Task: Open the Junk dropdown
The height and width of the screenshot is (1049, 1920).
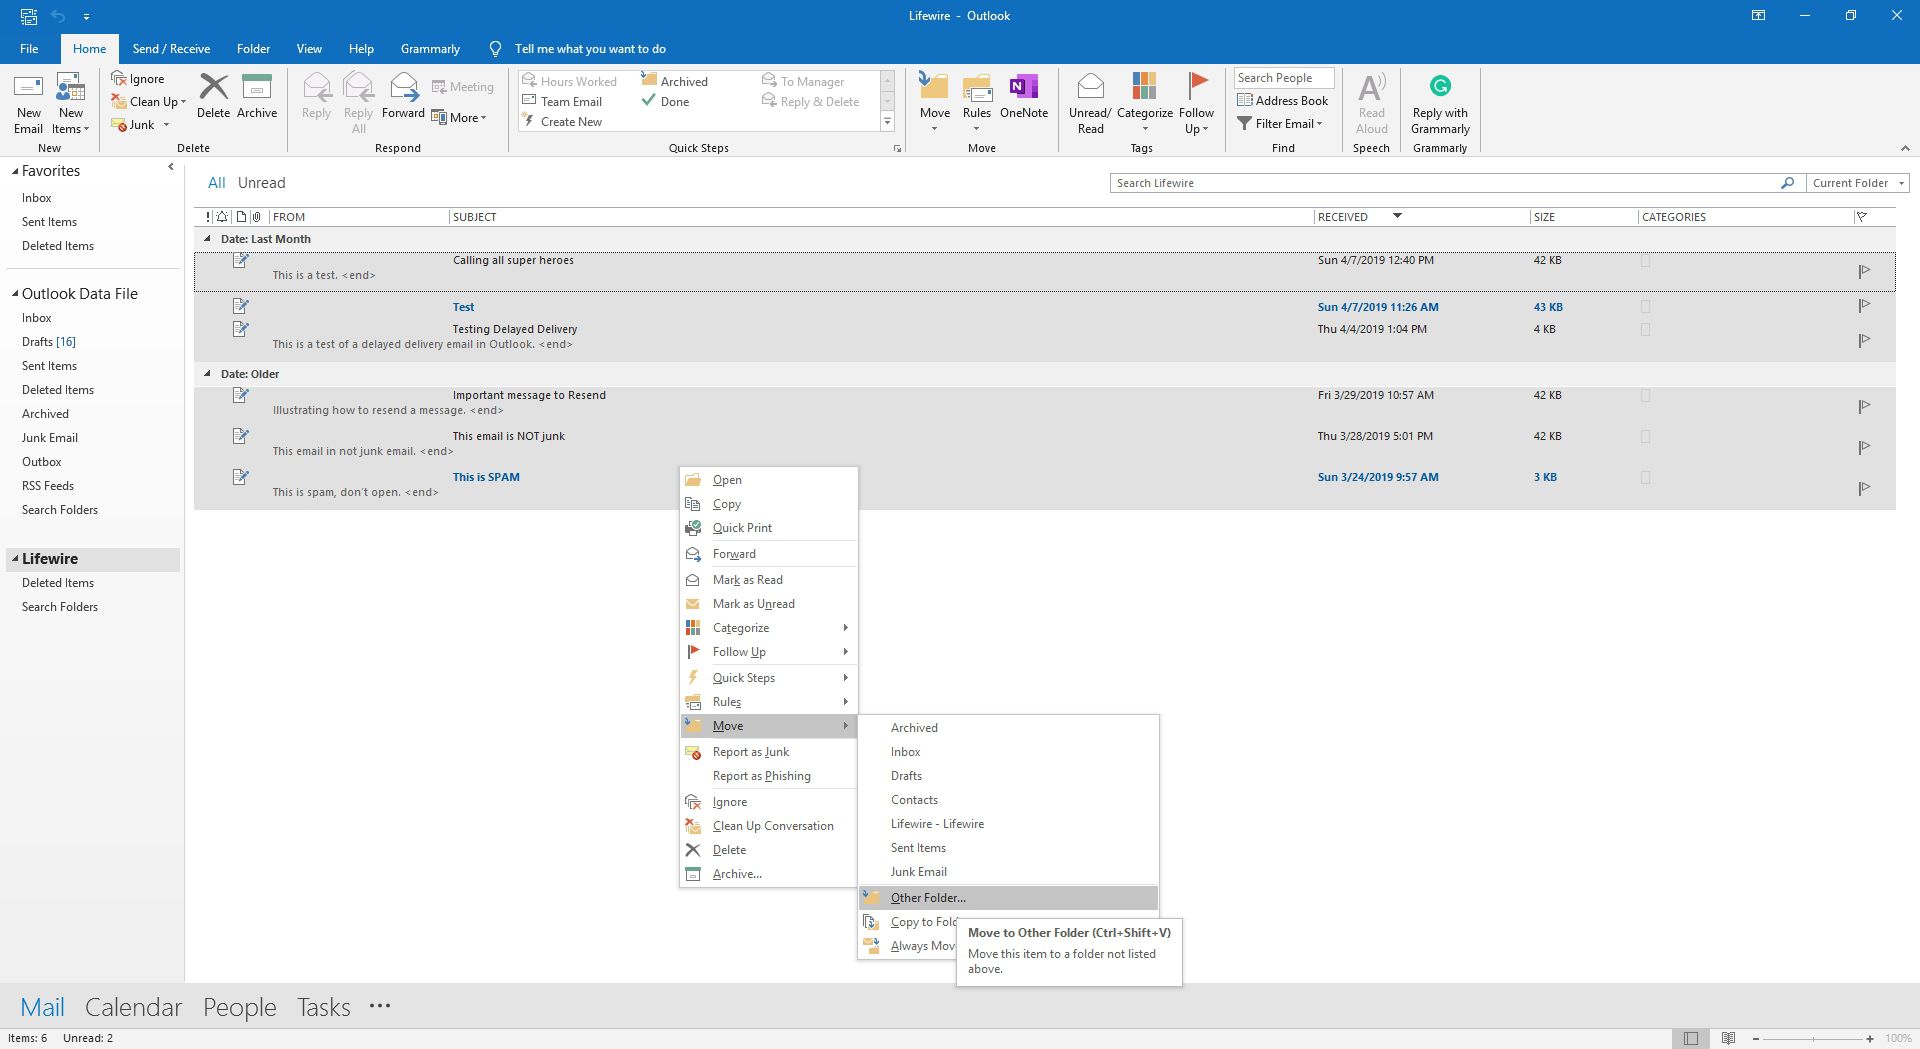Action: (166, 125)
